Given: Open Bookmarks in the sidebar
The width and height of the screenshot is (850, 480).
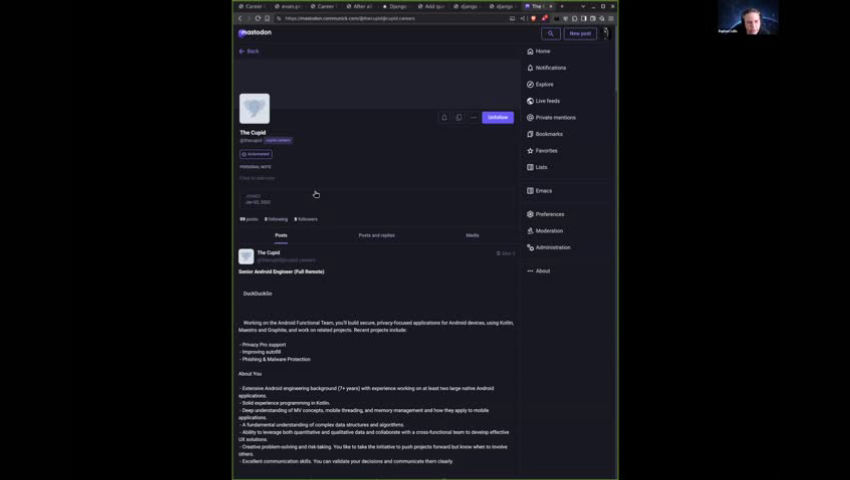Looking at the screenshot, I should tap(545, 134).
